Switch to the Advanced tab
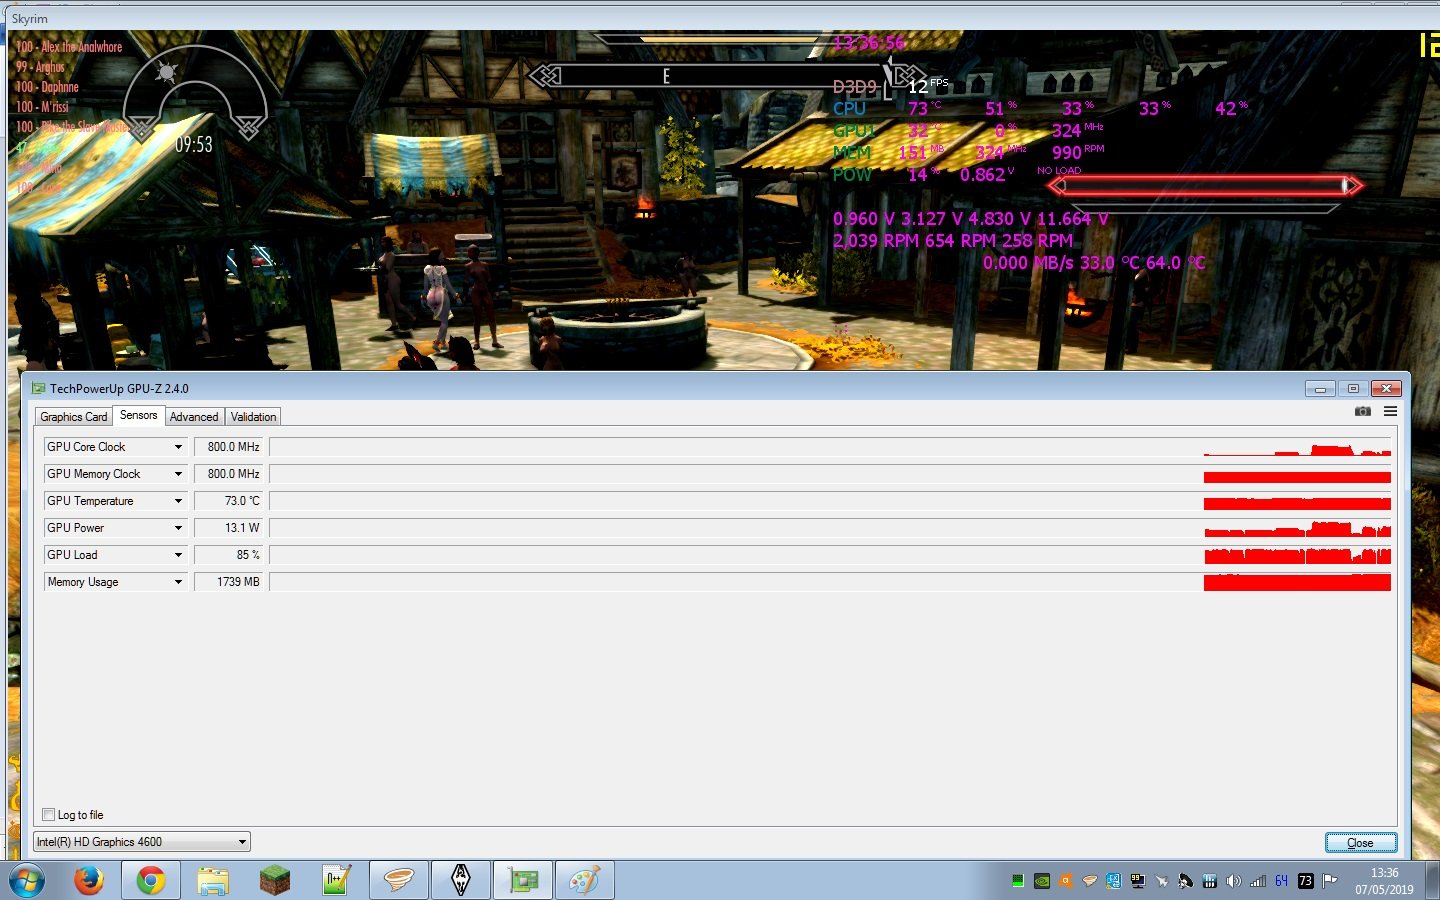This screenshot has height=900, width=1440. 194,417
